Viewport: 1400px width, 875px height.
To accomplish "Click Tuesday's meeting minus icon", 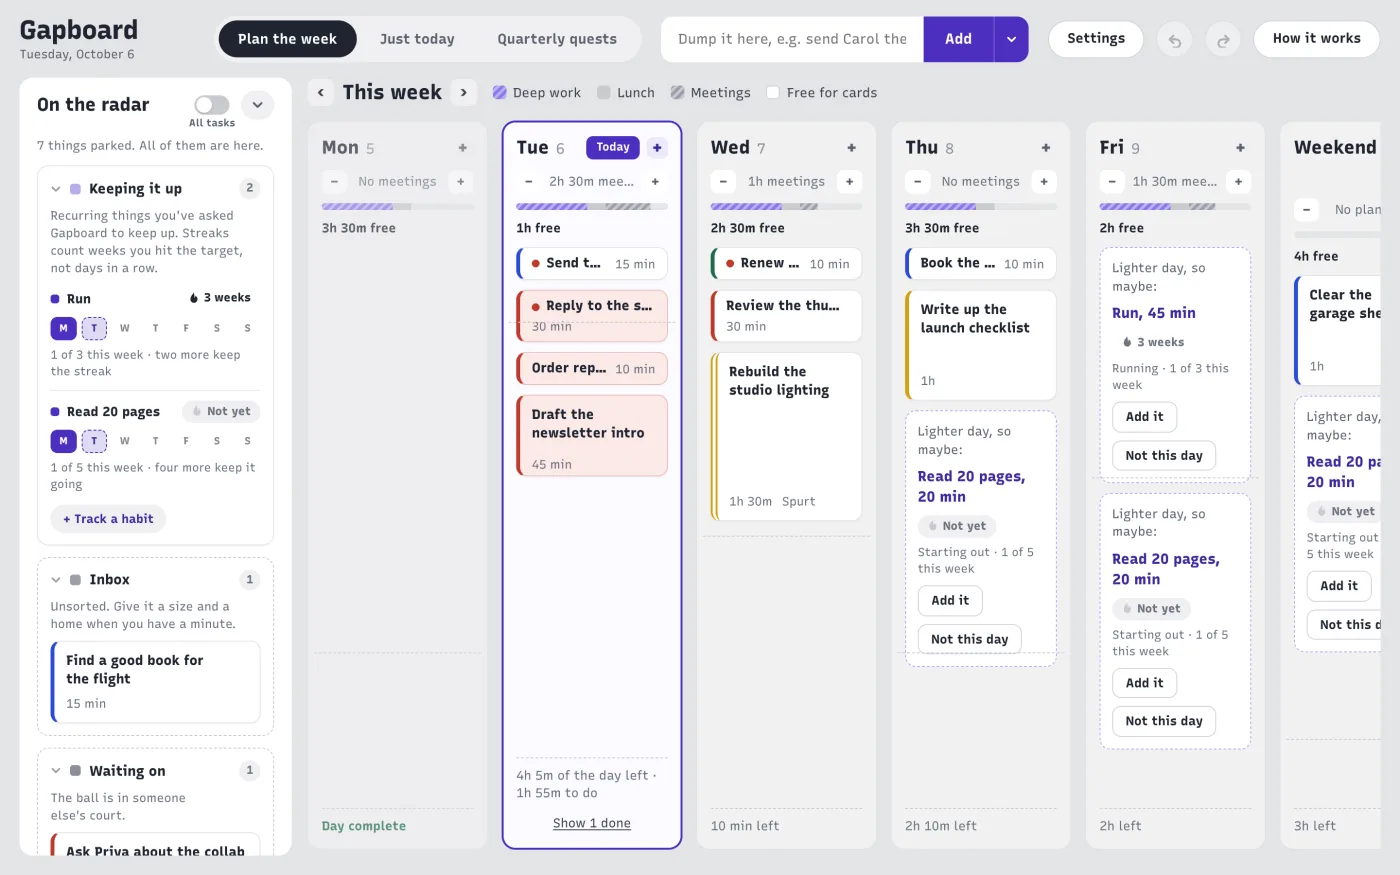I will [x=529, y=182].
